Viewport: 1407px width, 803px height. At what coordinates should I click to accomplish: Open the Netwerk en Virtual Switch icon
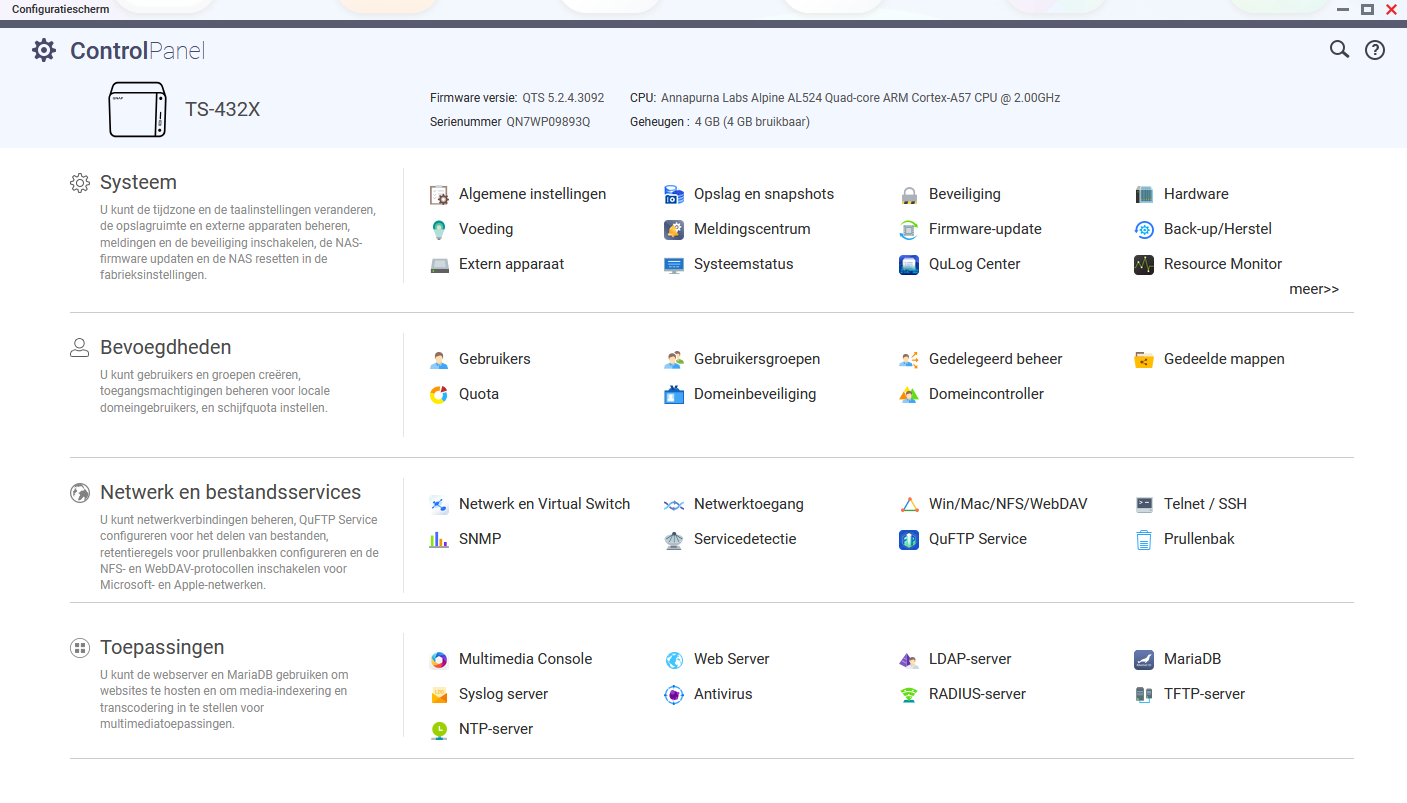tap(439, 504)
